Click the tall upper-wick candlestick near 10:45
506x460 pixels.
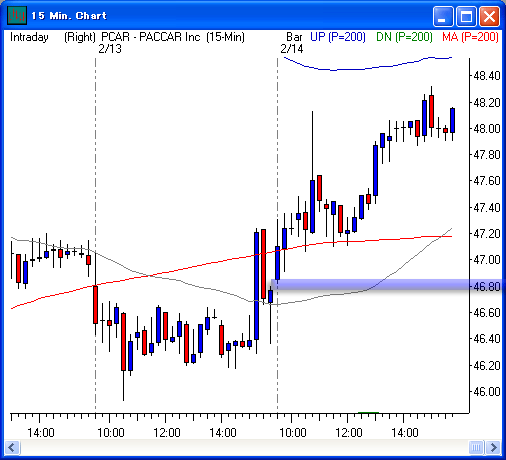tap(312, 172)
